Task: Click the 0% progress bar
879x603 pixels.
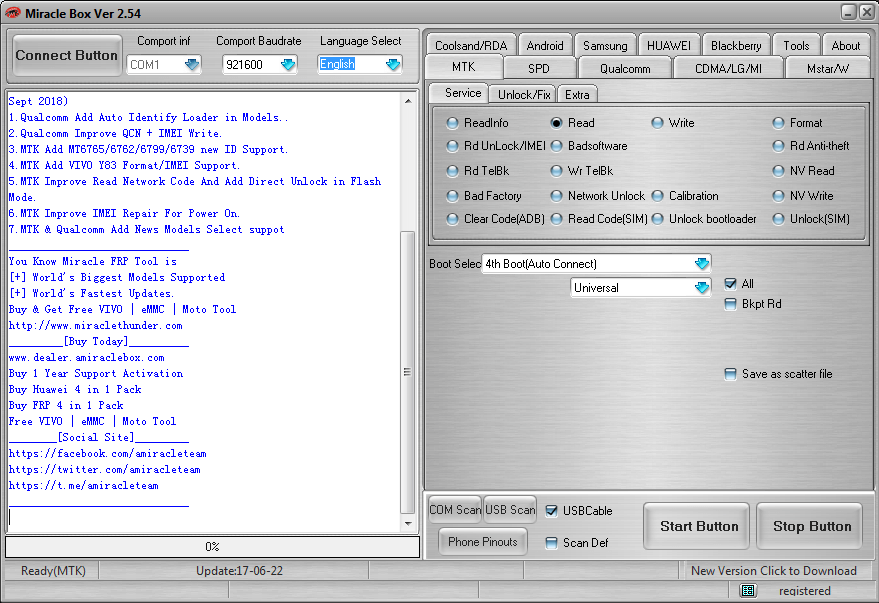Action: [212, 546]
